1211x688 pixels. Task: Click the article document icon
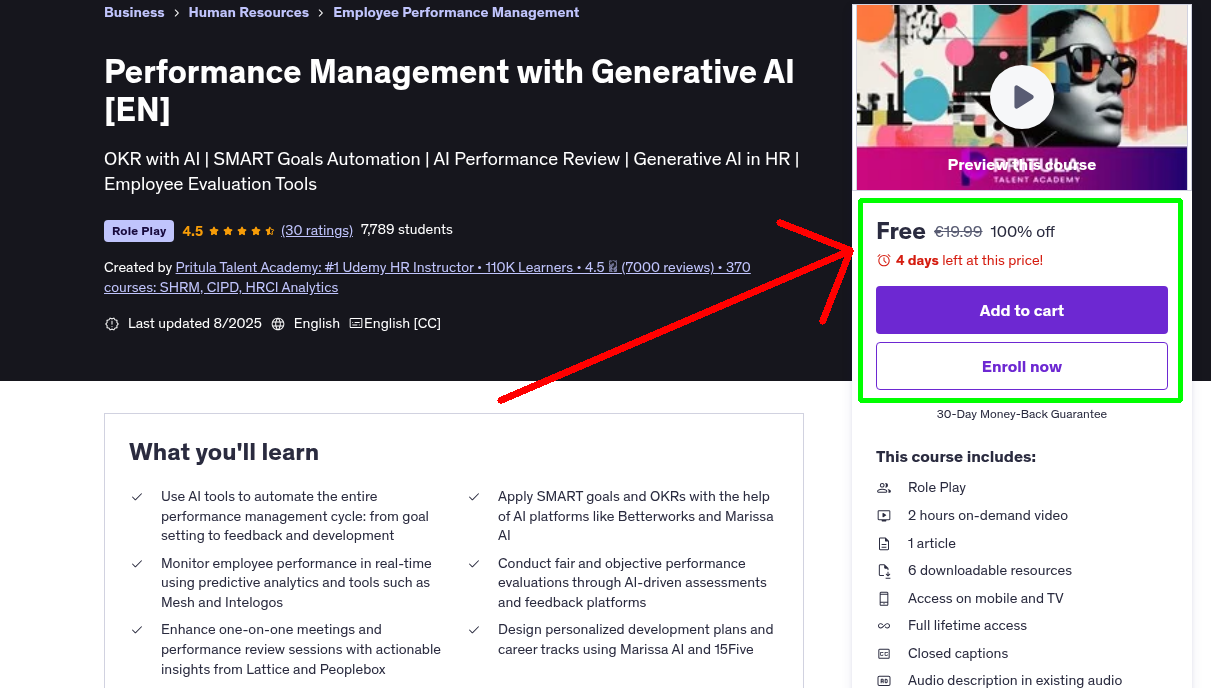pos(884,544)
